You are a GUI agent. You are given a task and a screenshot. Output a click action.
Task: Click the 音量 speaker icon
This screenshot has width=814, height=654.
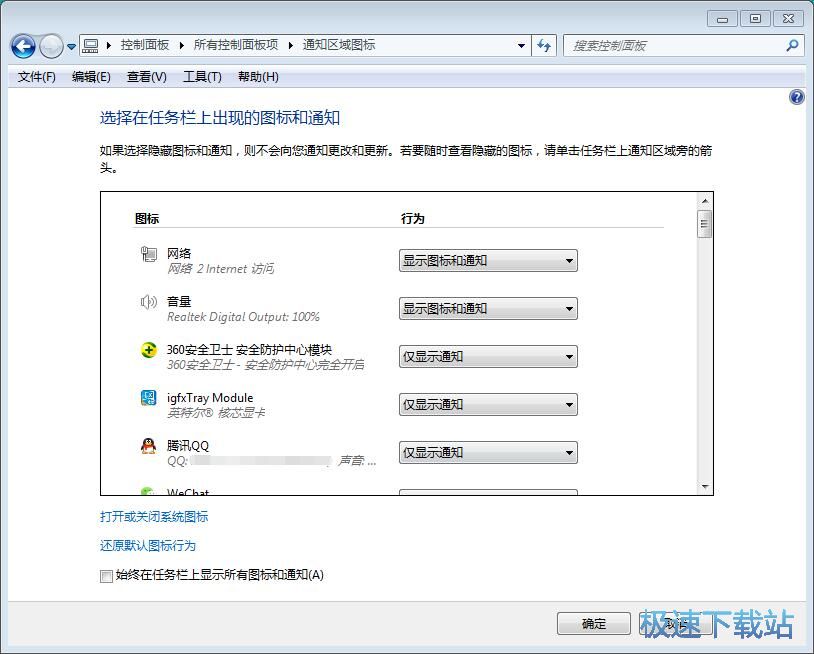click(x=148, y=302)
